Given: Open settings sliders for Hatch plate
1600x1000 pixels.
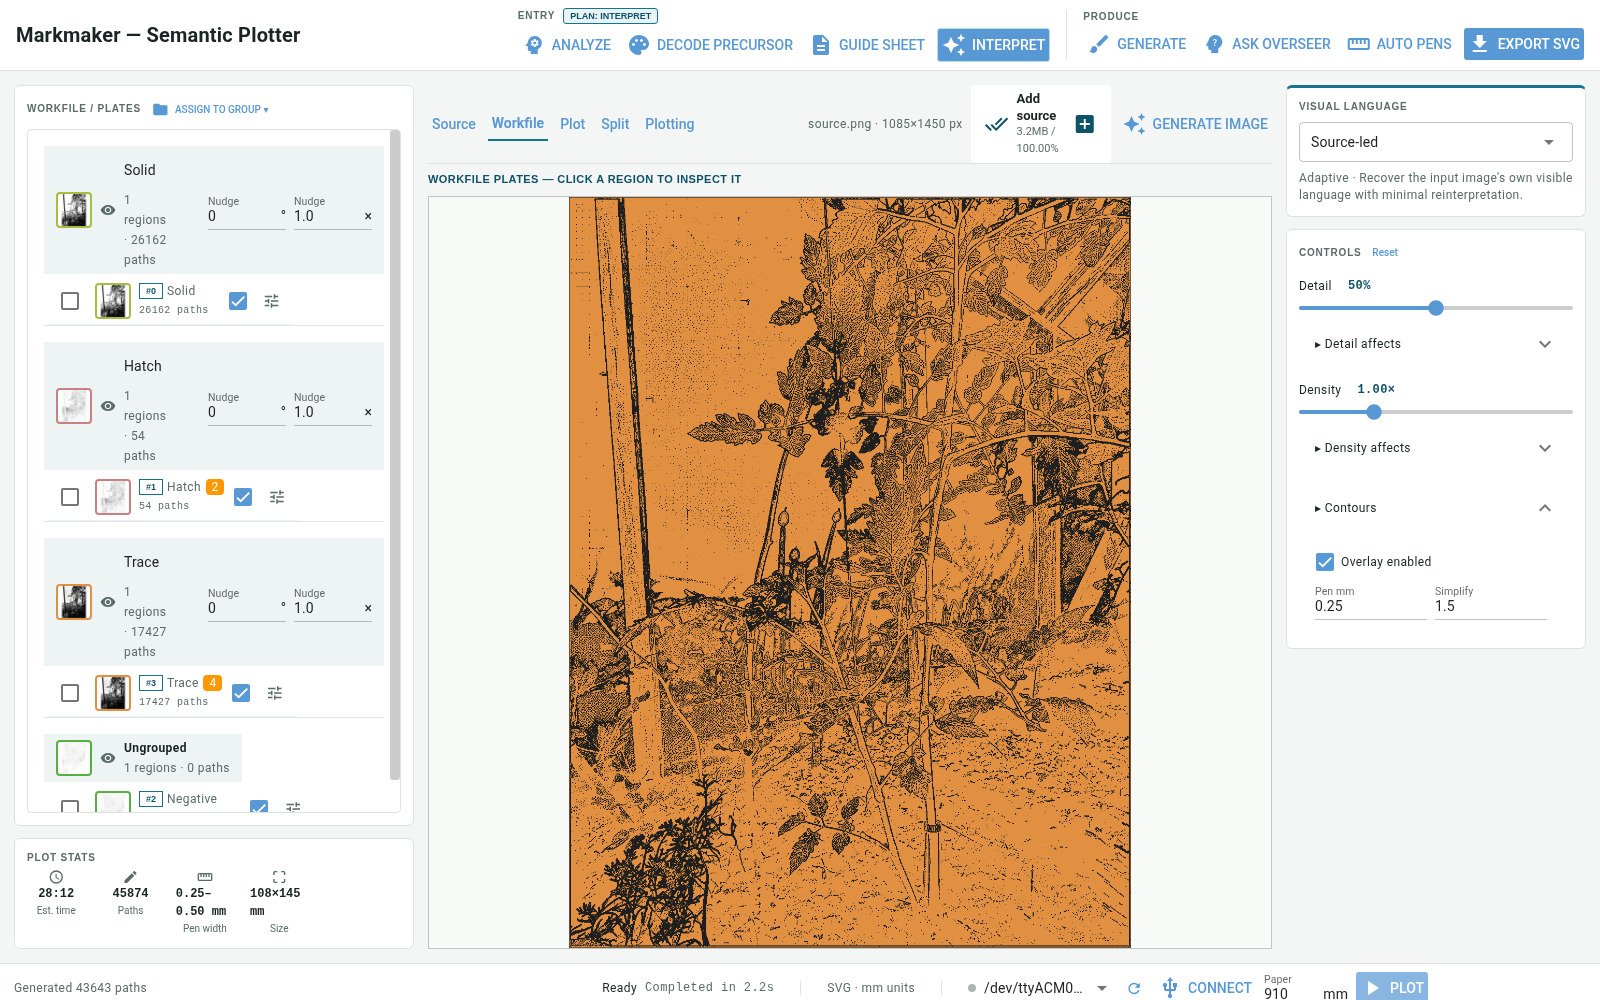Looking at the screenshot, I should click(x=277, y=497).
